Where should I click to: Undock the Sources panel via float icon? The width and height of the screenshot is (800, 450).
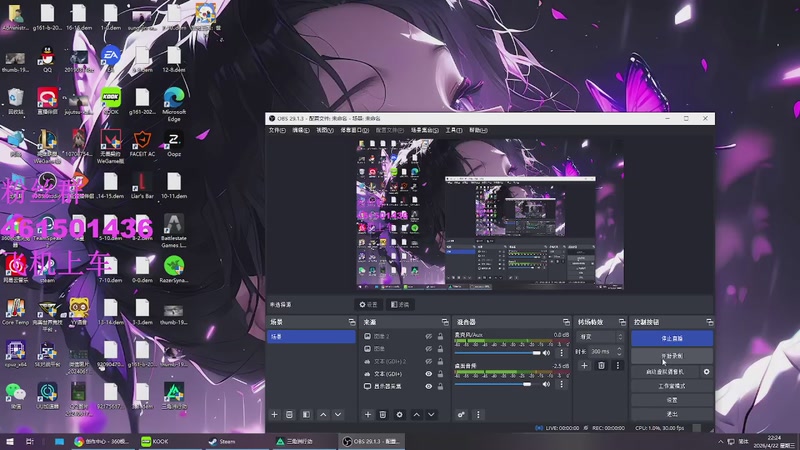pyautogui.click(x=445, y=322)
